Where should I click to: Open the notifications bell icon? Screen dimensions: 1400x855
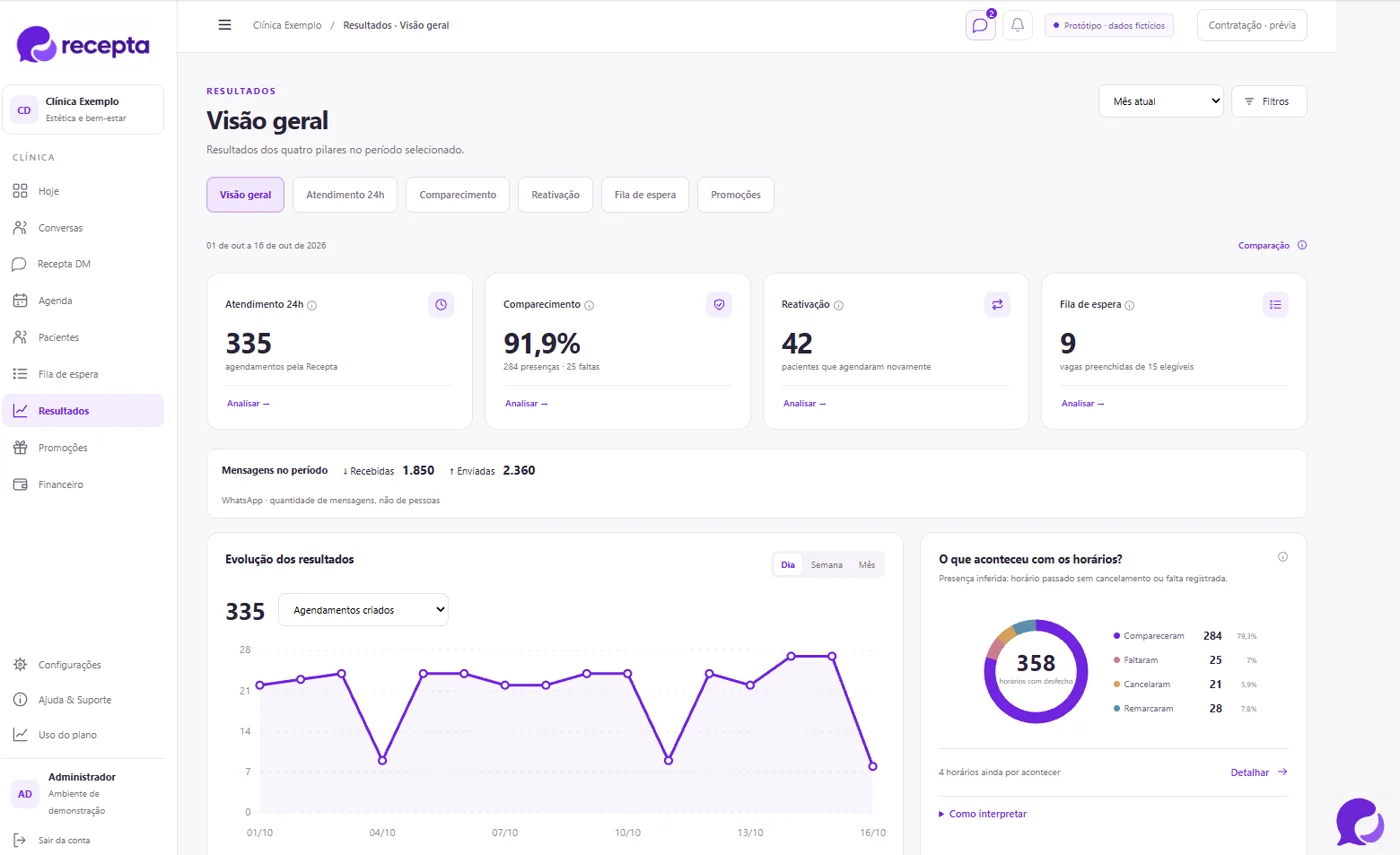click(1017, 25)
